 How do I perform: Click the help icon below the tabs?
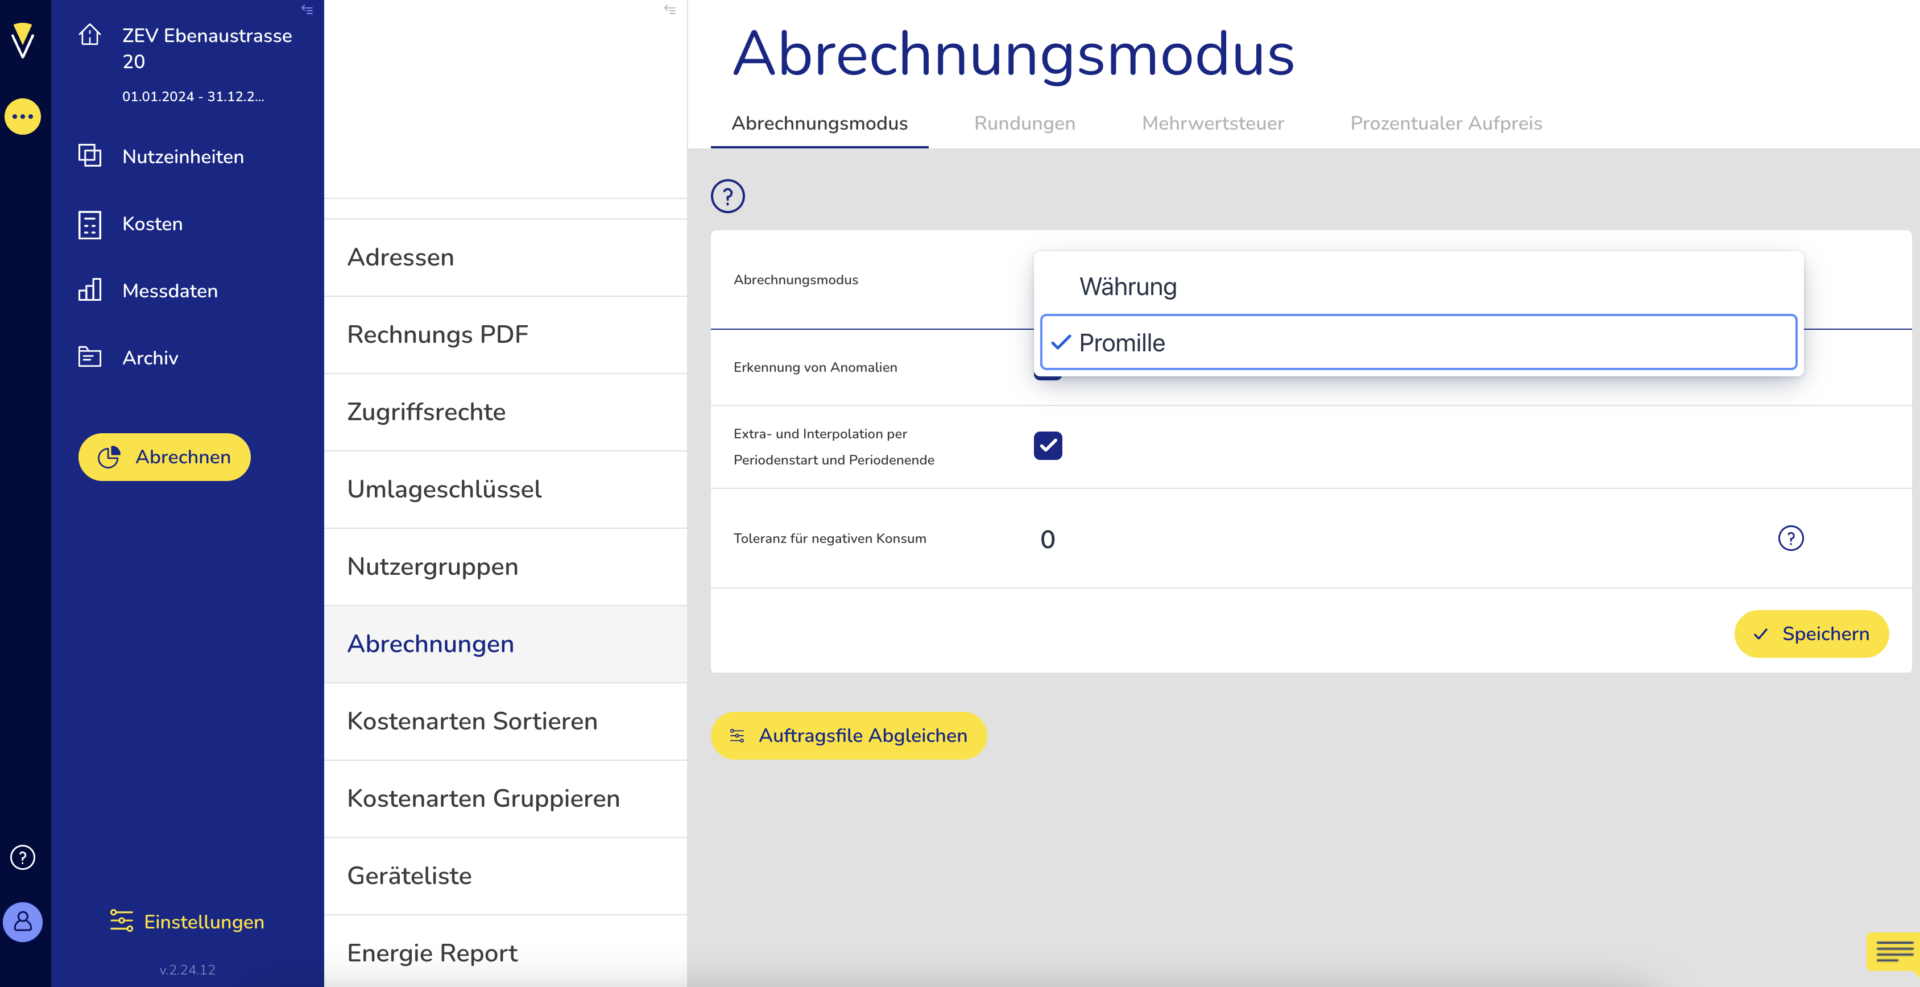727,196
